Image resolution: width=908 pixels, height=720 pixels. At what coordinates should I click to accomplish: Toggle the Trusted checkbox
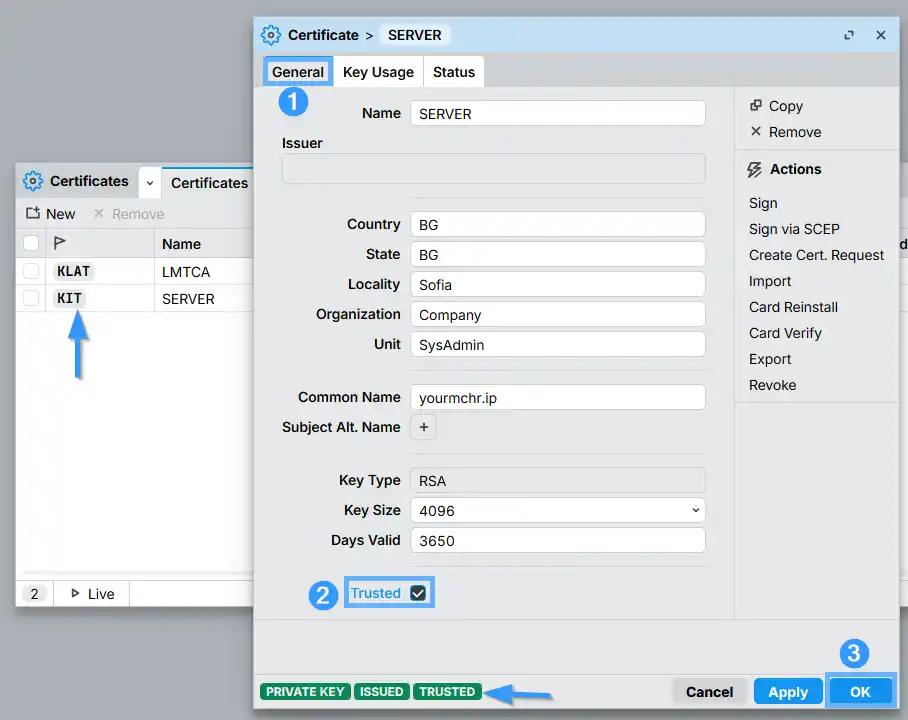tap(418, 593)
